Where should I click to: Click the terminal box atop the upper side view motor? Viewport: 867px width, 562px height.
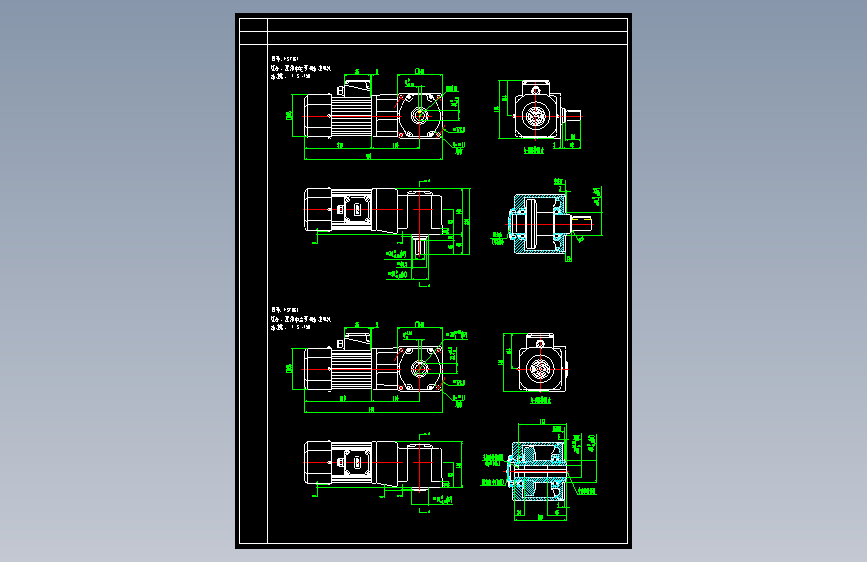pyautogui.click(x=356, y=87)
